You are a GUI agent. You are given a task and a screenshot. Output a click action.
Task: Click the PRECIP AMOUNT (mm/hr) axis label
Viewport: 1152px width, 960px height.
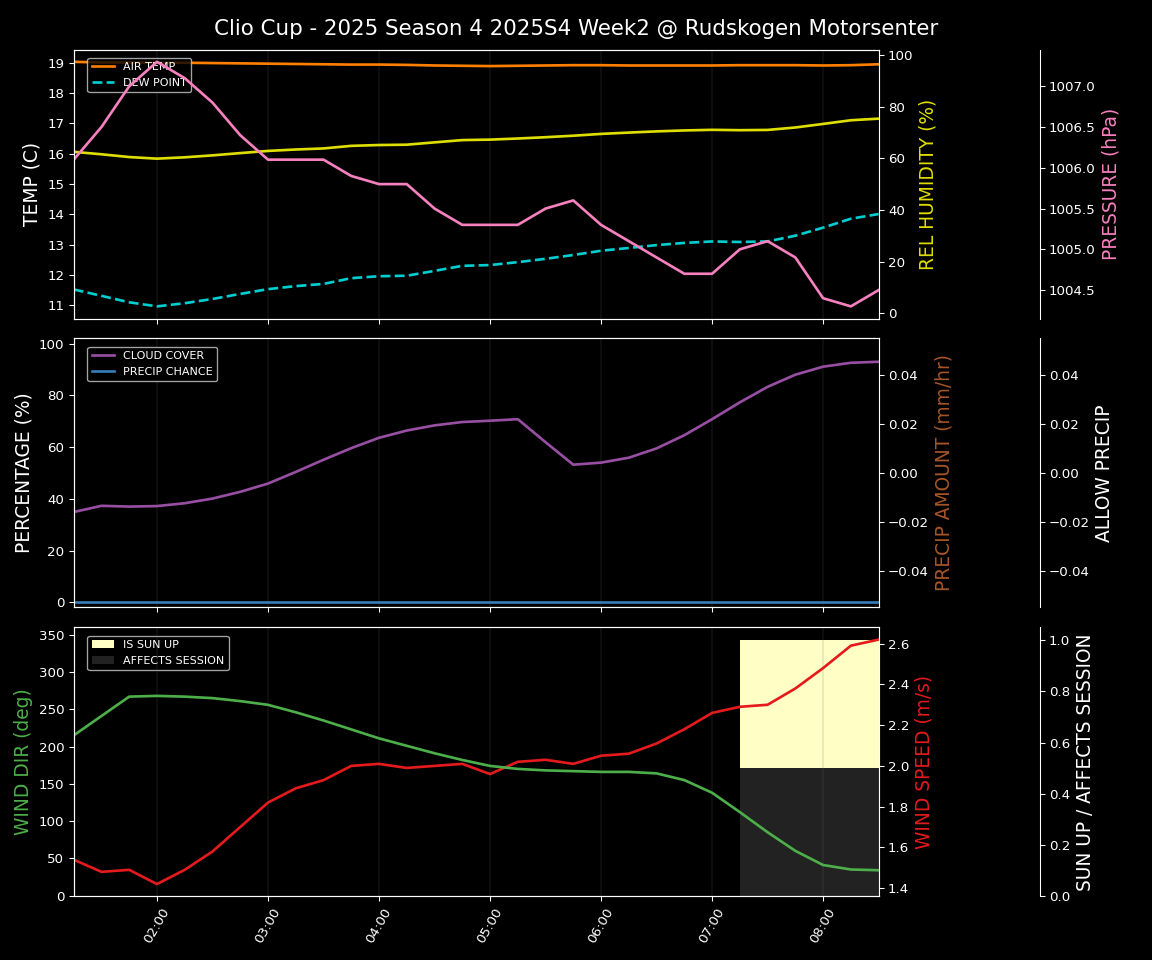(943, 472)
